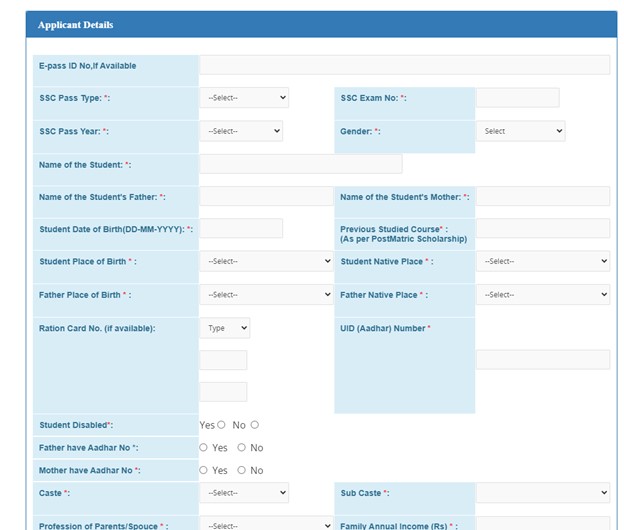The width and height of the screenshot is (624, 530).
Task: Click the Previous Studied Course field
Action: [543, 228]
